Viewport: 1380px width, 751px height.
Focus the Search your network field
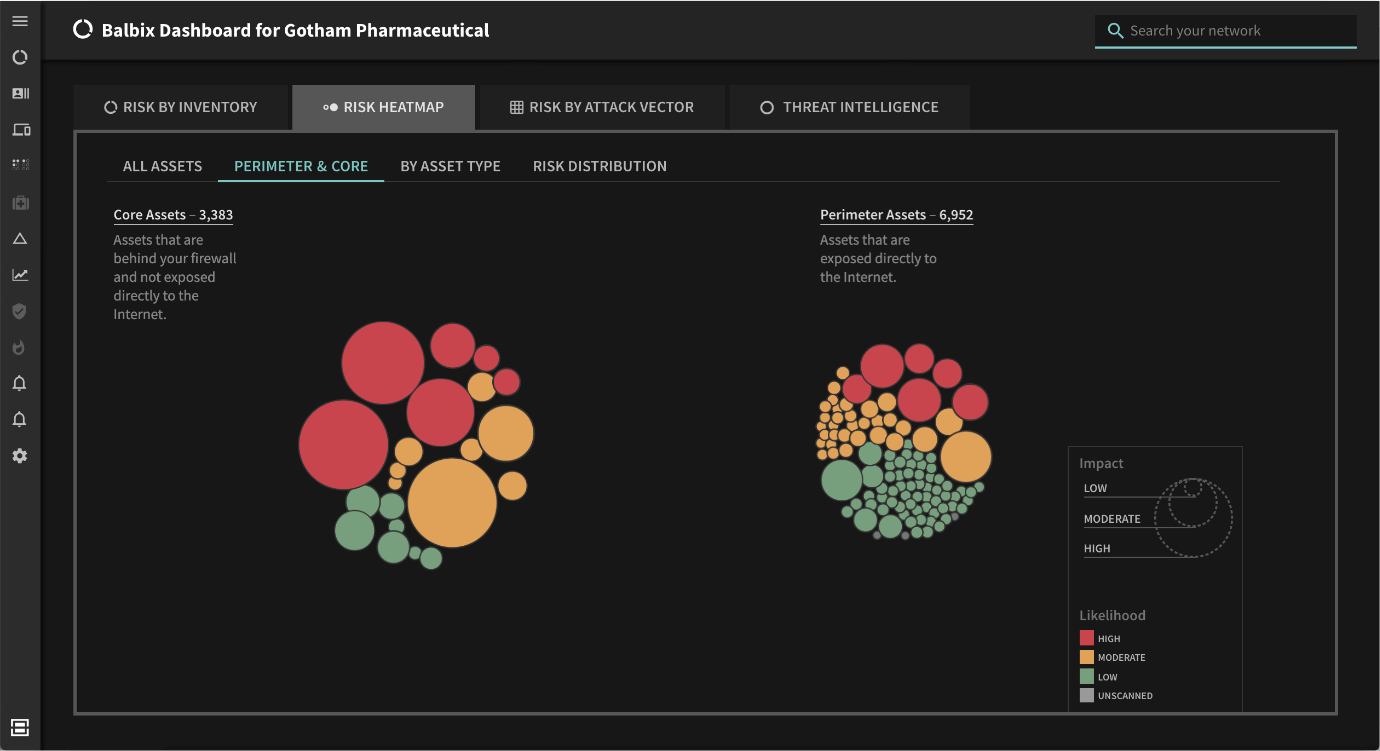(1226, 31)
